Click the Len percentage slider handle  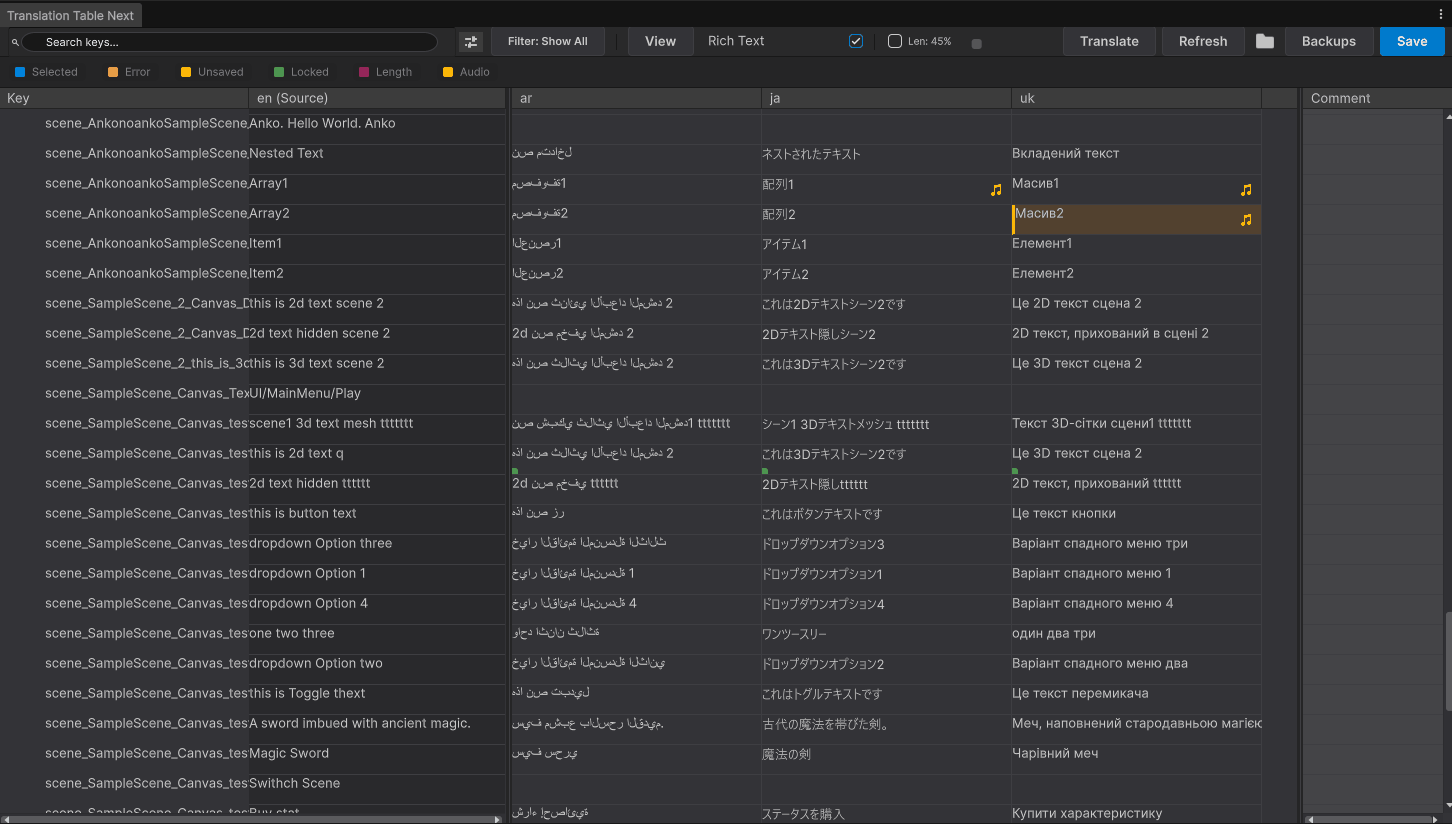point(976,44)
